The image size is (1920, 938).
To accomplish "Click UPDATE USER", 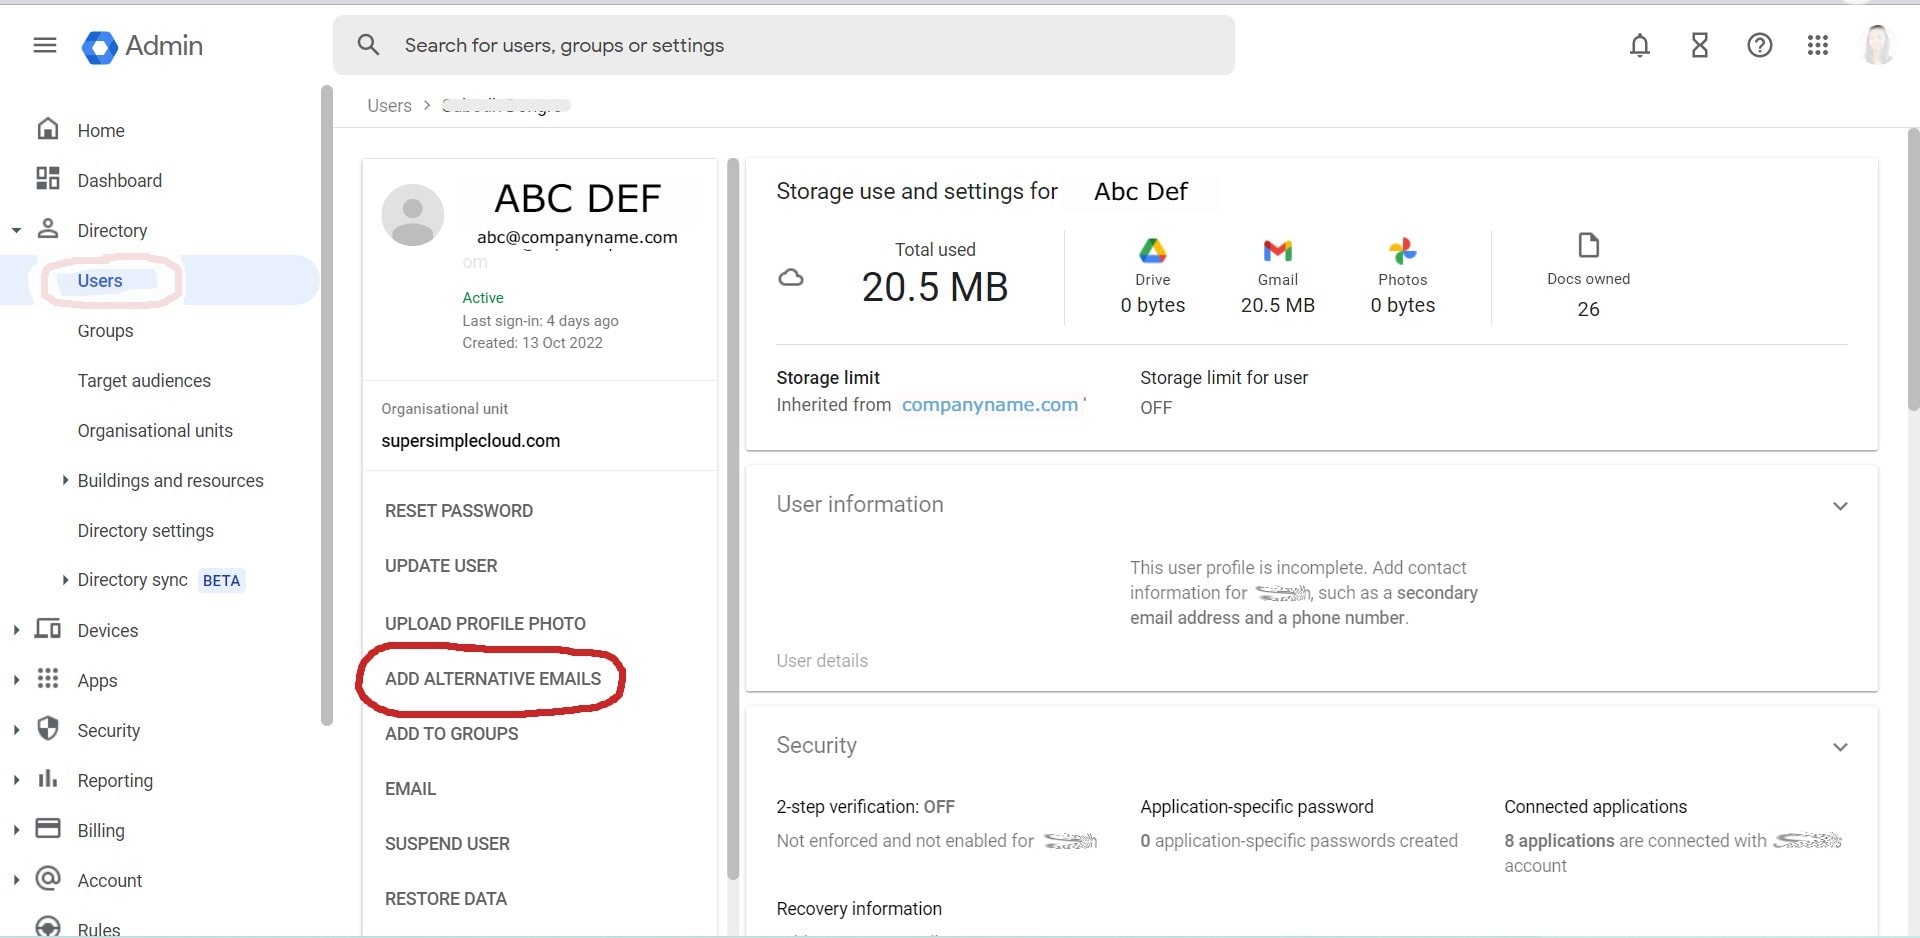I will point(441,565).
